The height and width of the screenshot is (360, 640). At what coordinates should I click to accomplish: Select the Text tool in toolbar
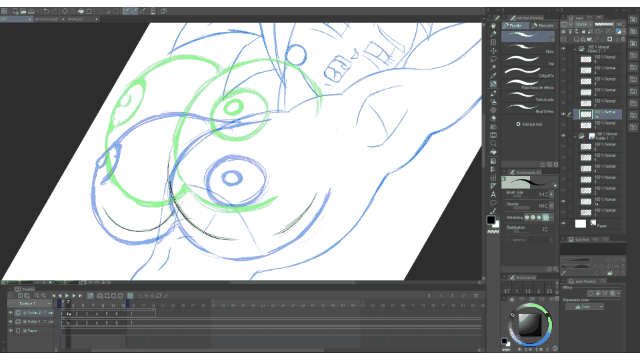[493, 194]
